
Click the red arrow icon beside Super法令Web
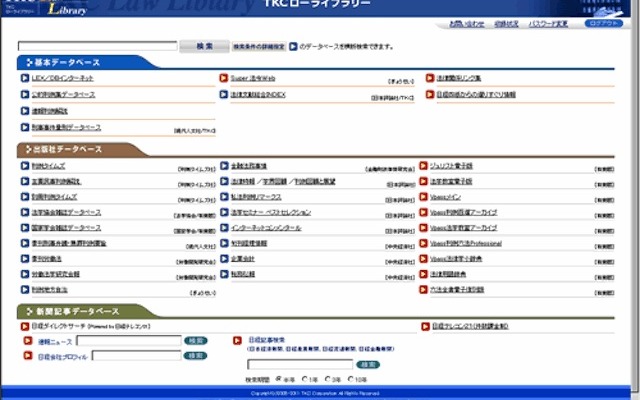(x=224, y=78)
